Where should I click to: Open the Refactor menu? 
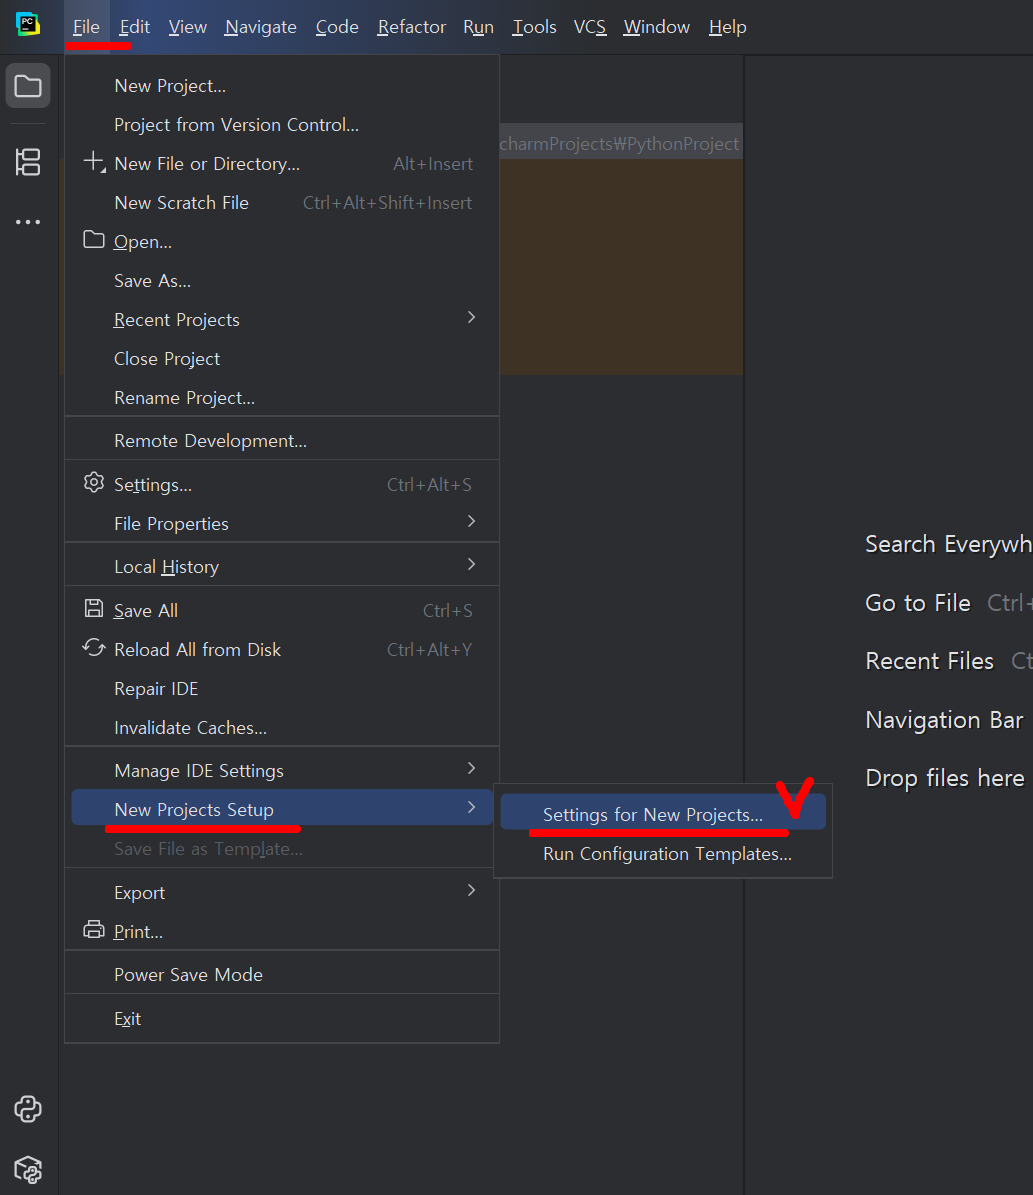coord(412,27)
